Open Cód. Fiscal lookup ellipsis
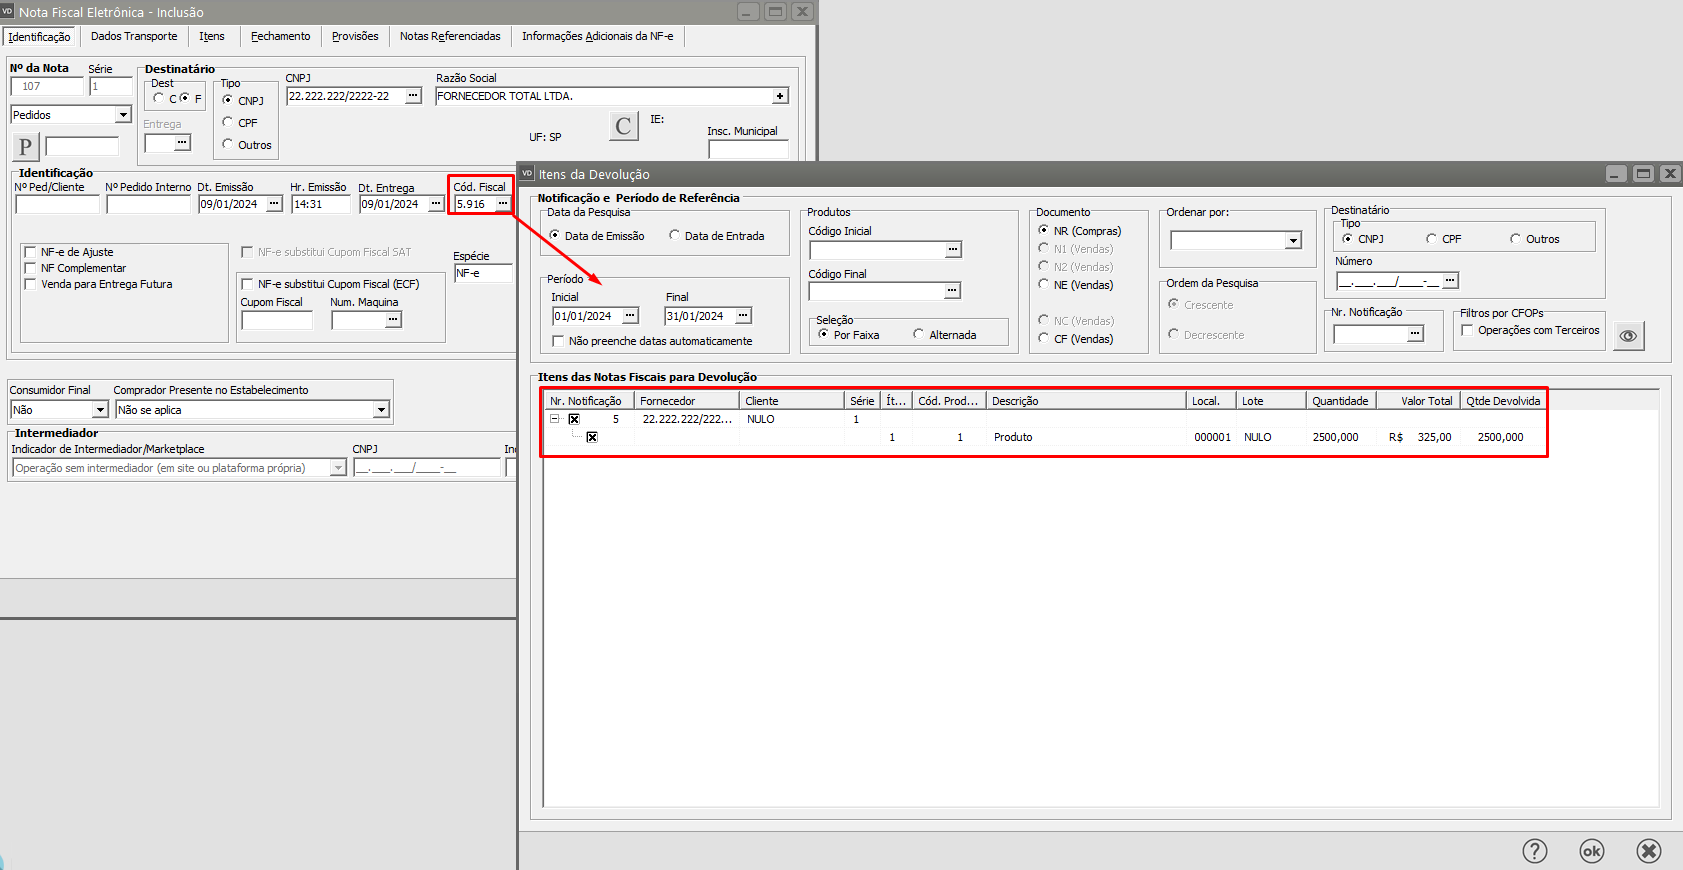The image size is (1683, 870). (502, 204)
